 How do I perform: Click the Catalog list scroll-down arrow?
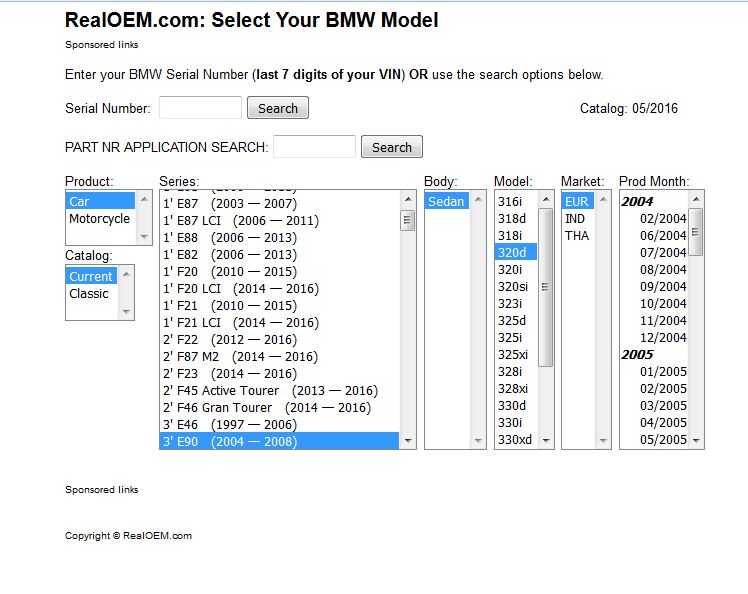click(x=126, y=312)
